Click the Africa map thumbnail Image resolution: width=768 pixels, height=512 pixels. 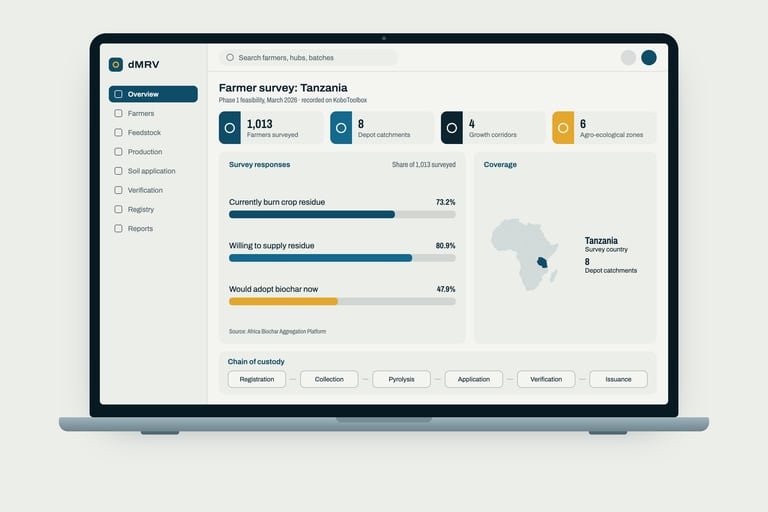point(525,255)
